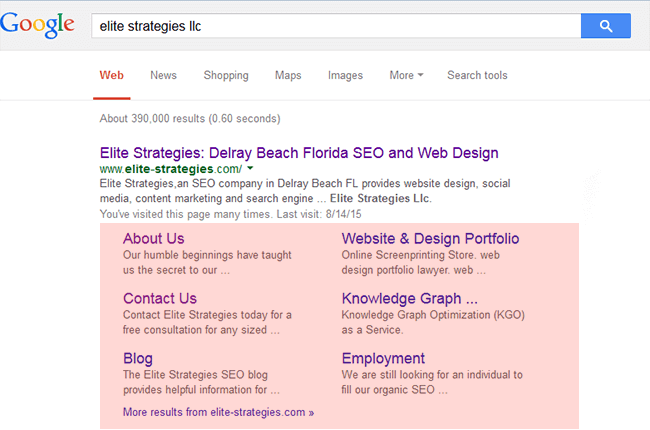Click the Contact Us sitelink
Image resolution: width=650 pixels, height=430 pixels.
point(159,298)
